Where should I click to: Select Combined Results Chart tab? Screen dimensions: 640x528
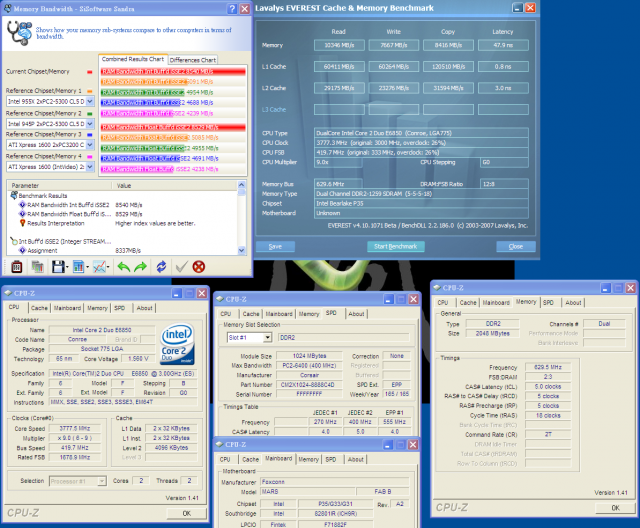coord(133,59)
